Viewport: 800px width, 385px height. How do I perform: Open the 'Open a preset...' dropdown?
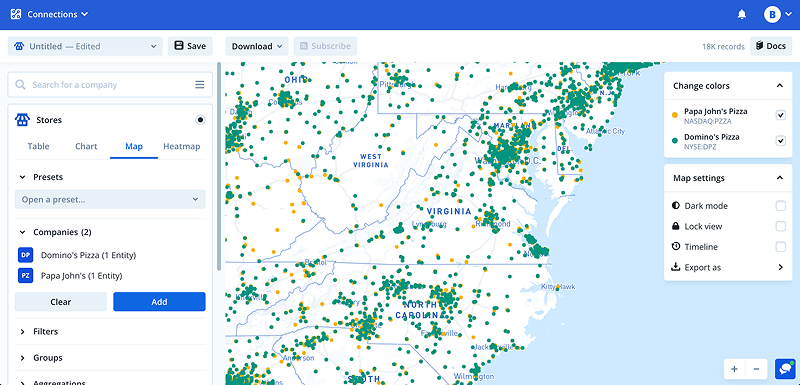(110, 199)
